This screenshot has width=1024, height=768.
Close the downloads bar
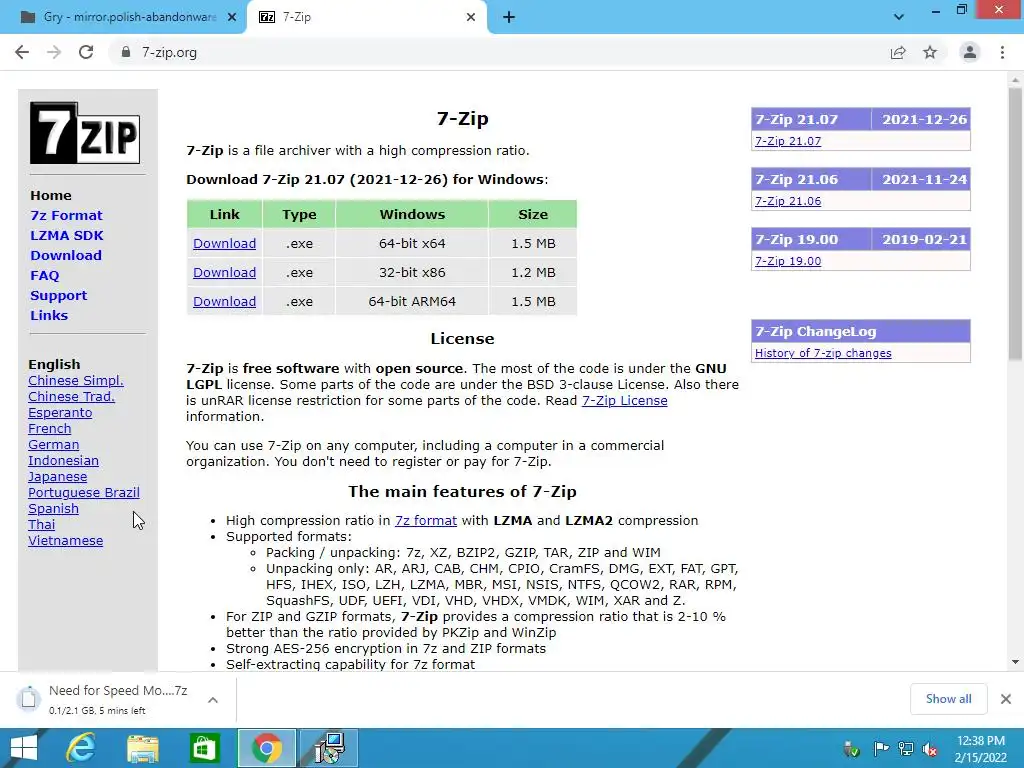1006,699
